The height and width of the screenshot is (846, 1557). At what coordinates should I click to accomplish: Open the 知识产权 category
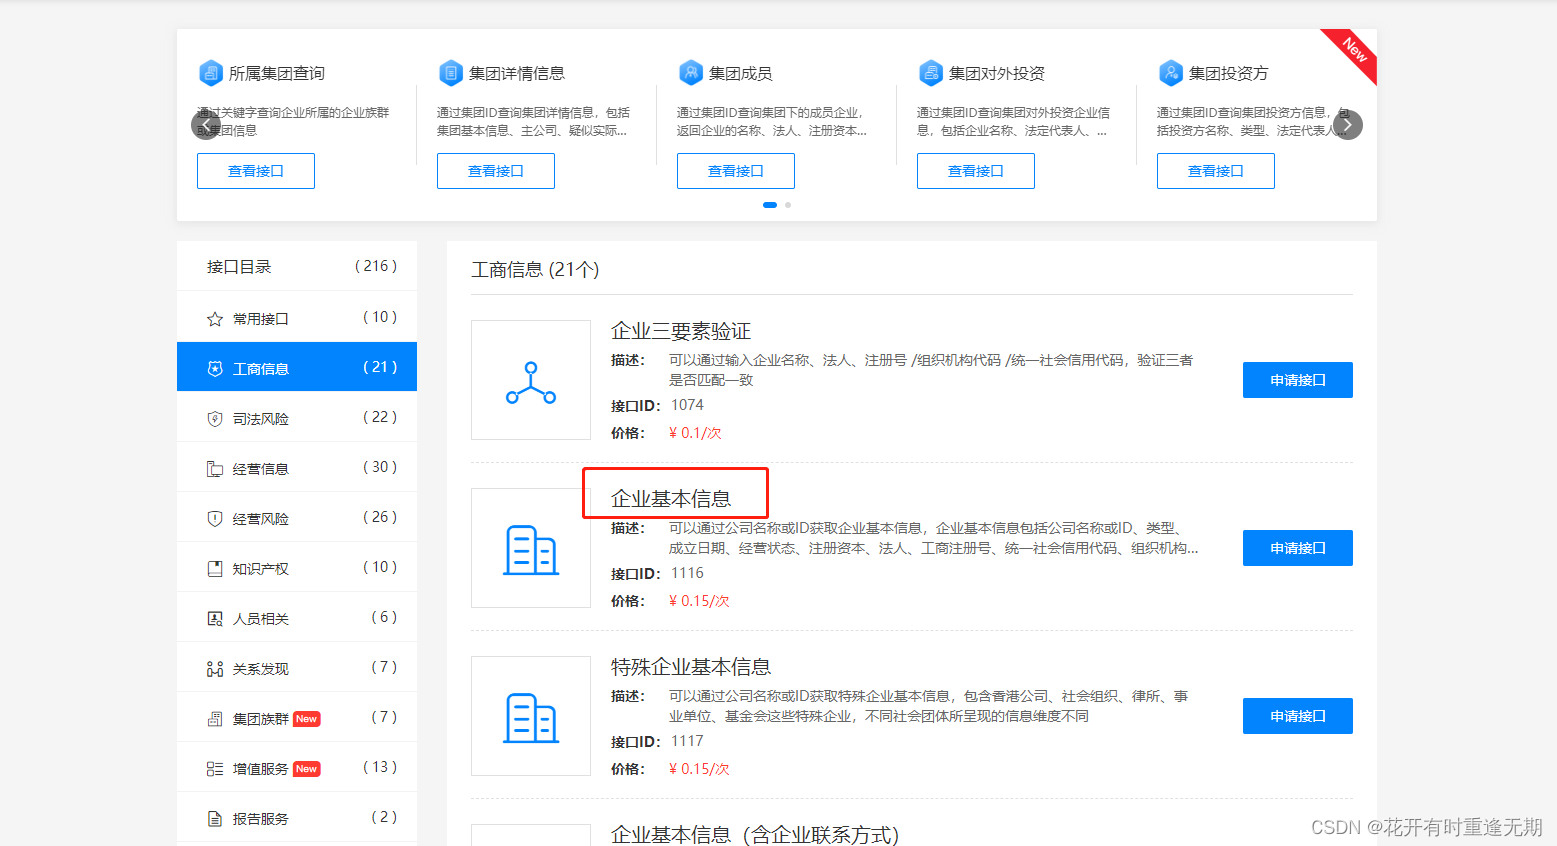point(297,567)
